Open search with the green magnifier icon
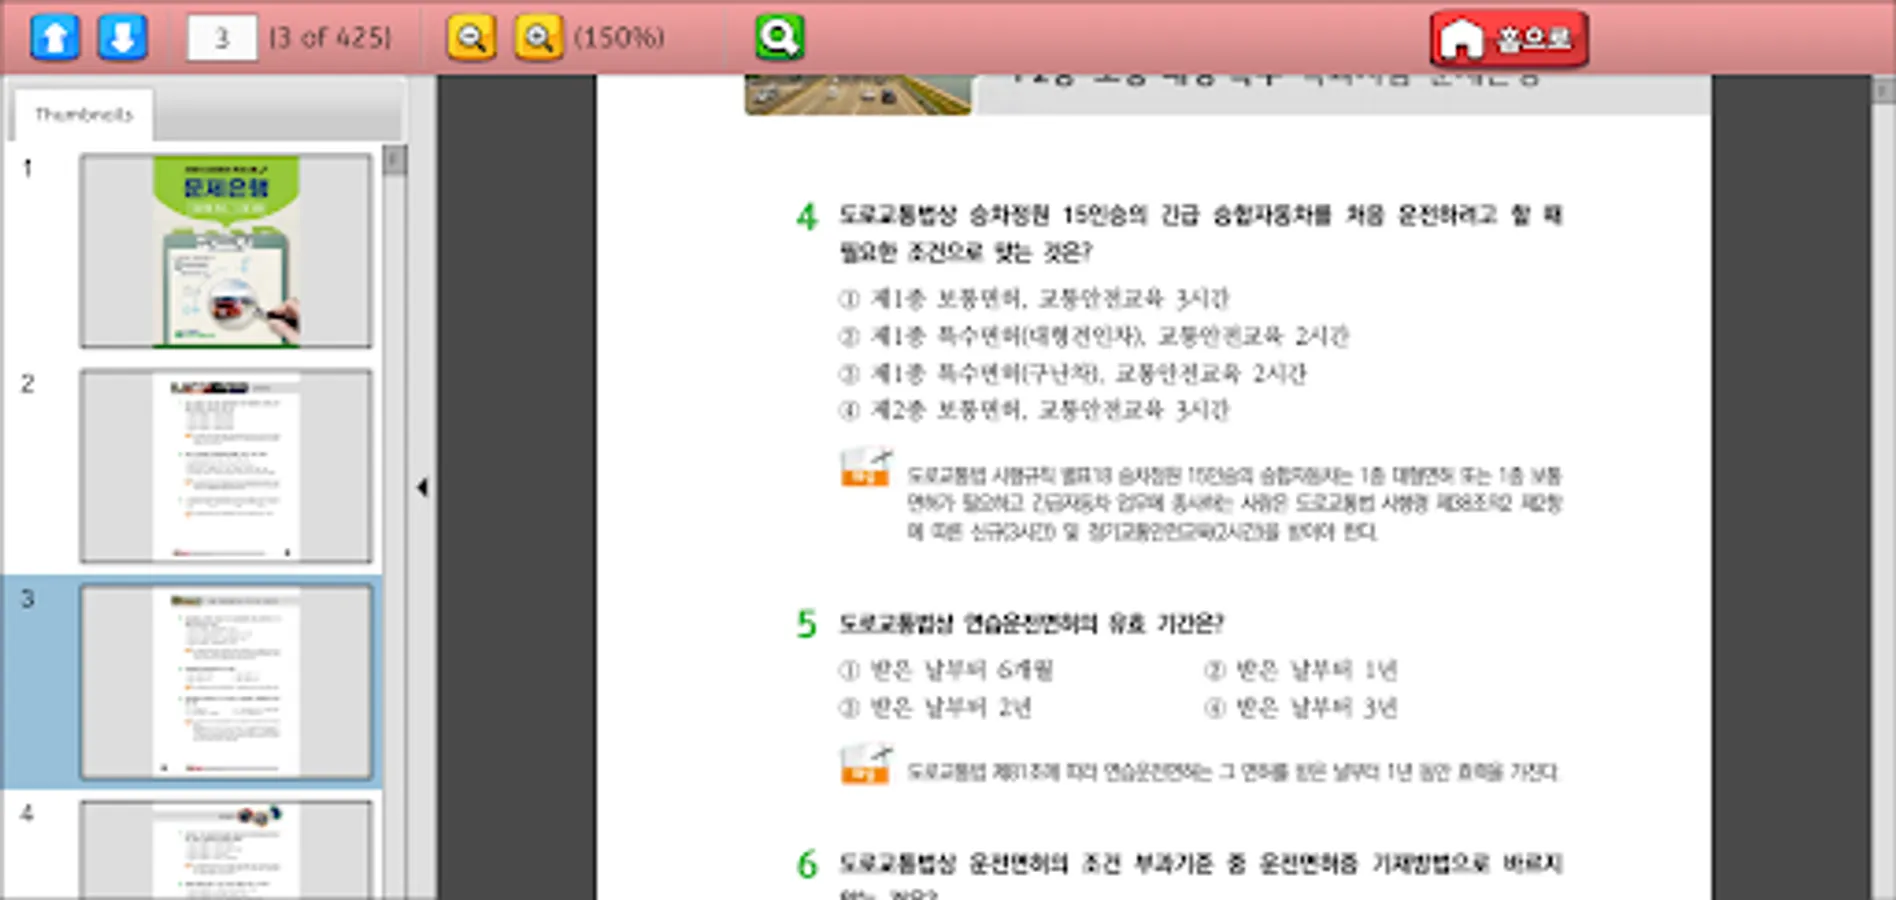The width and height of the screenshot is (1896, 900). point(779,38)
